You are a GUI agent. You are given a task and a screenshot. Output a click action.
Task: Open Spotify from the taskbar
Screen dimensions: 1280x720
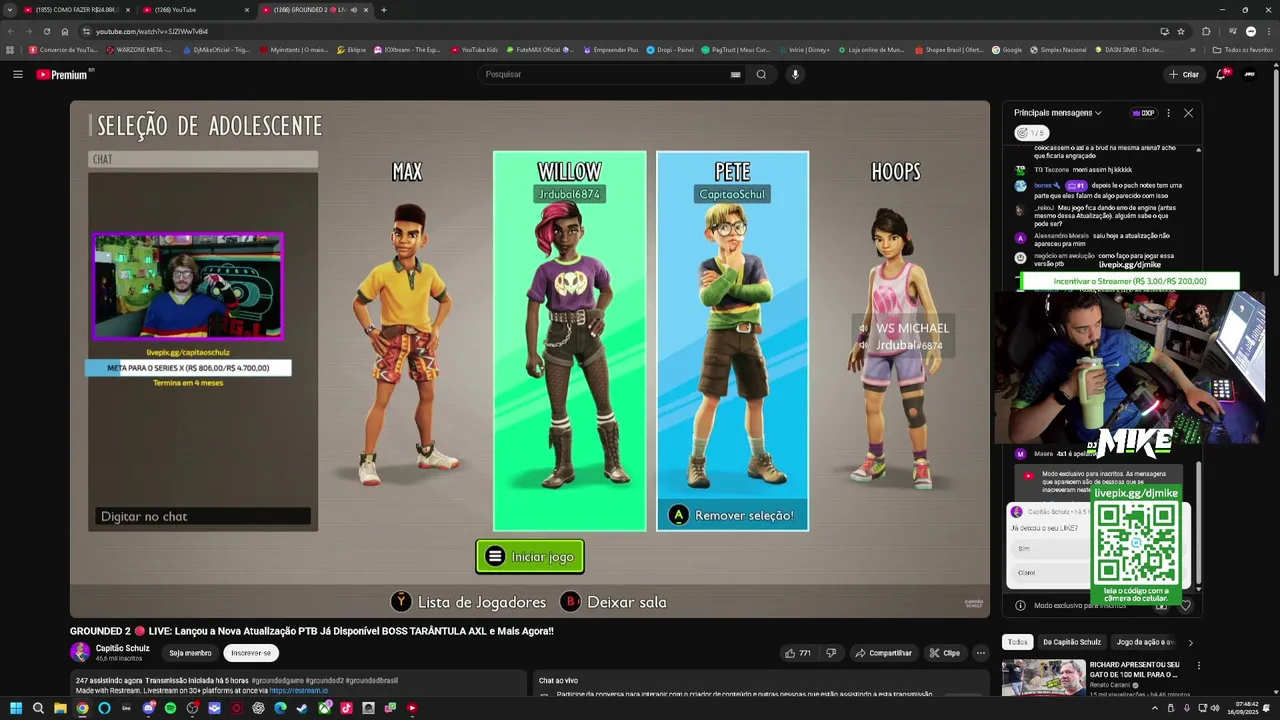(x=170, y=708)
